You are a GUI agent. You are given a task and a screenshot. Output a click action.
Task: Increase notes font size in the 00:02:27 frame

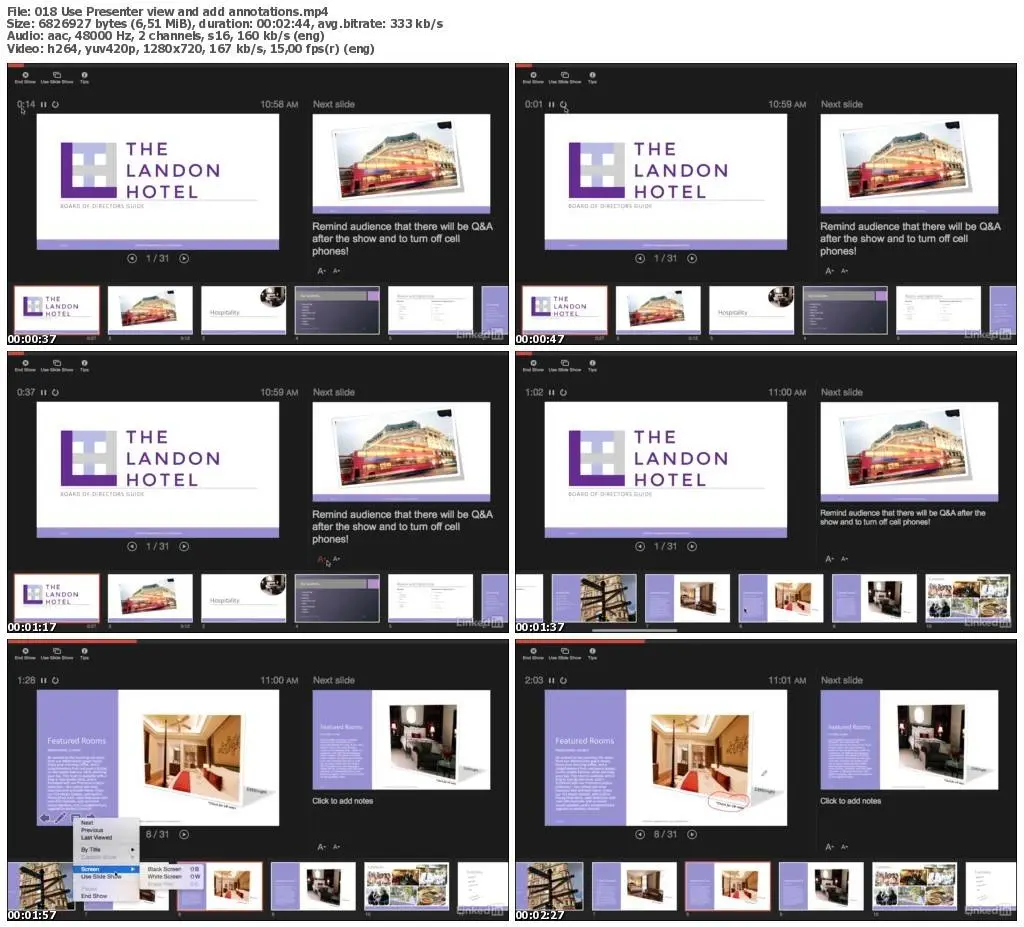[x=829, y=847]
